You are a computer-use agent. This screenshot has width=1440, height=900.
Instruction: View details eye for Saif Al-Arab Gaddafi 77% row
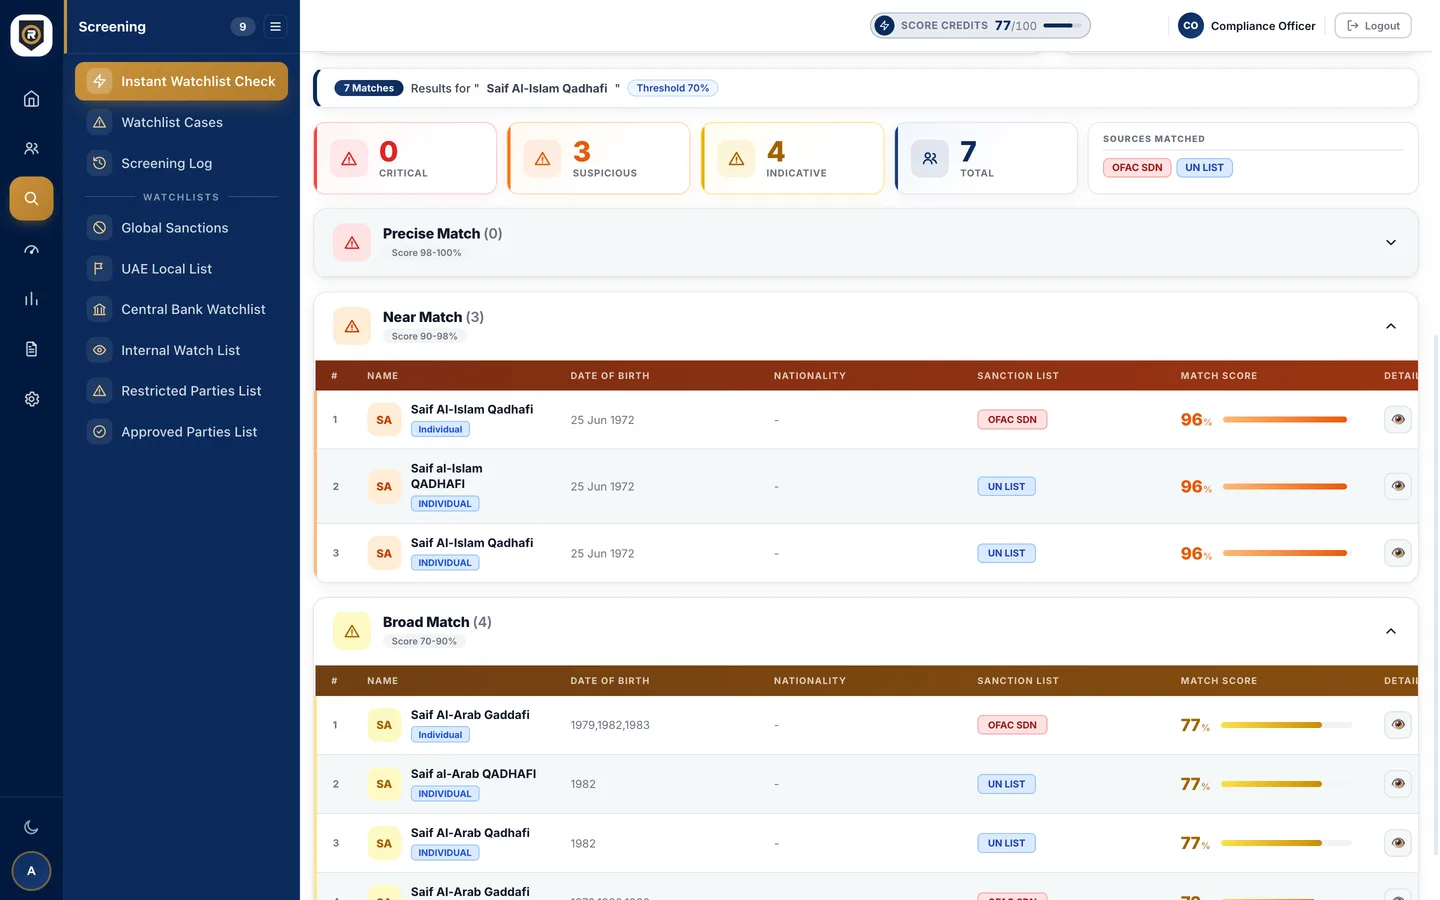(1398, 725)
